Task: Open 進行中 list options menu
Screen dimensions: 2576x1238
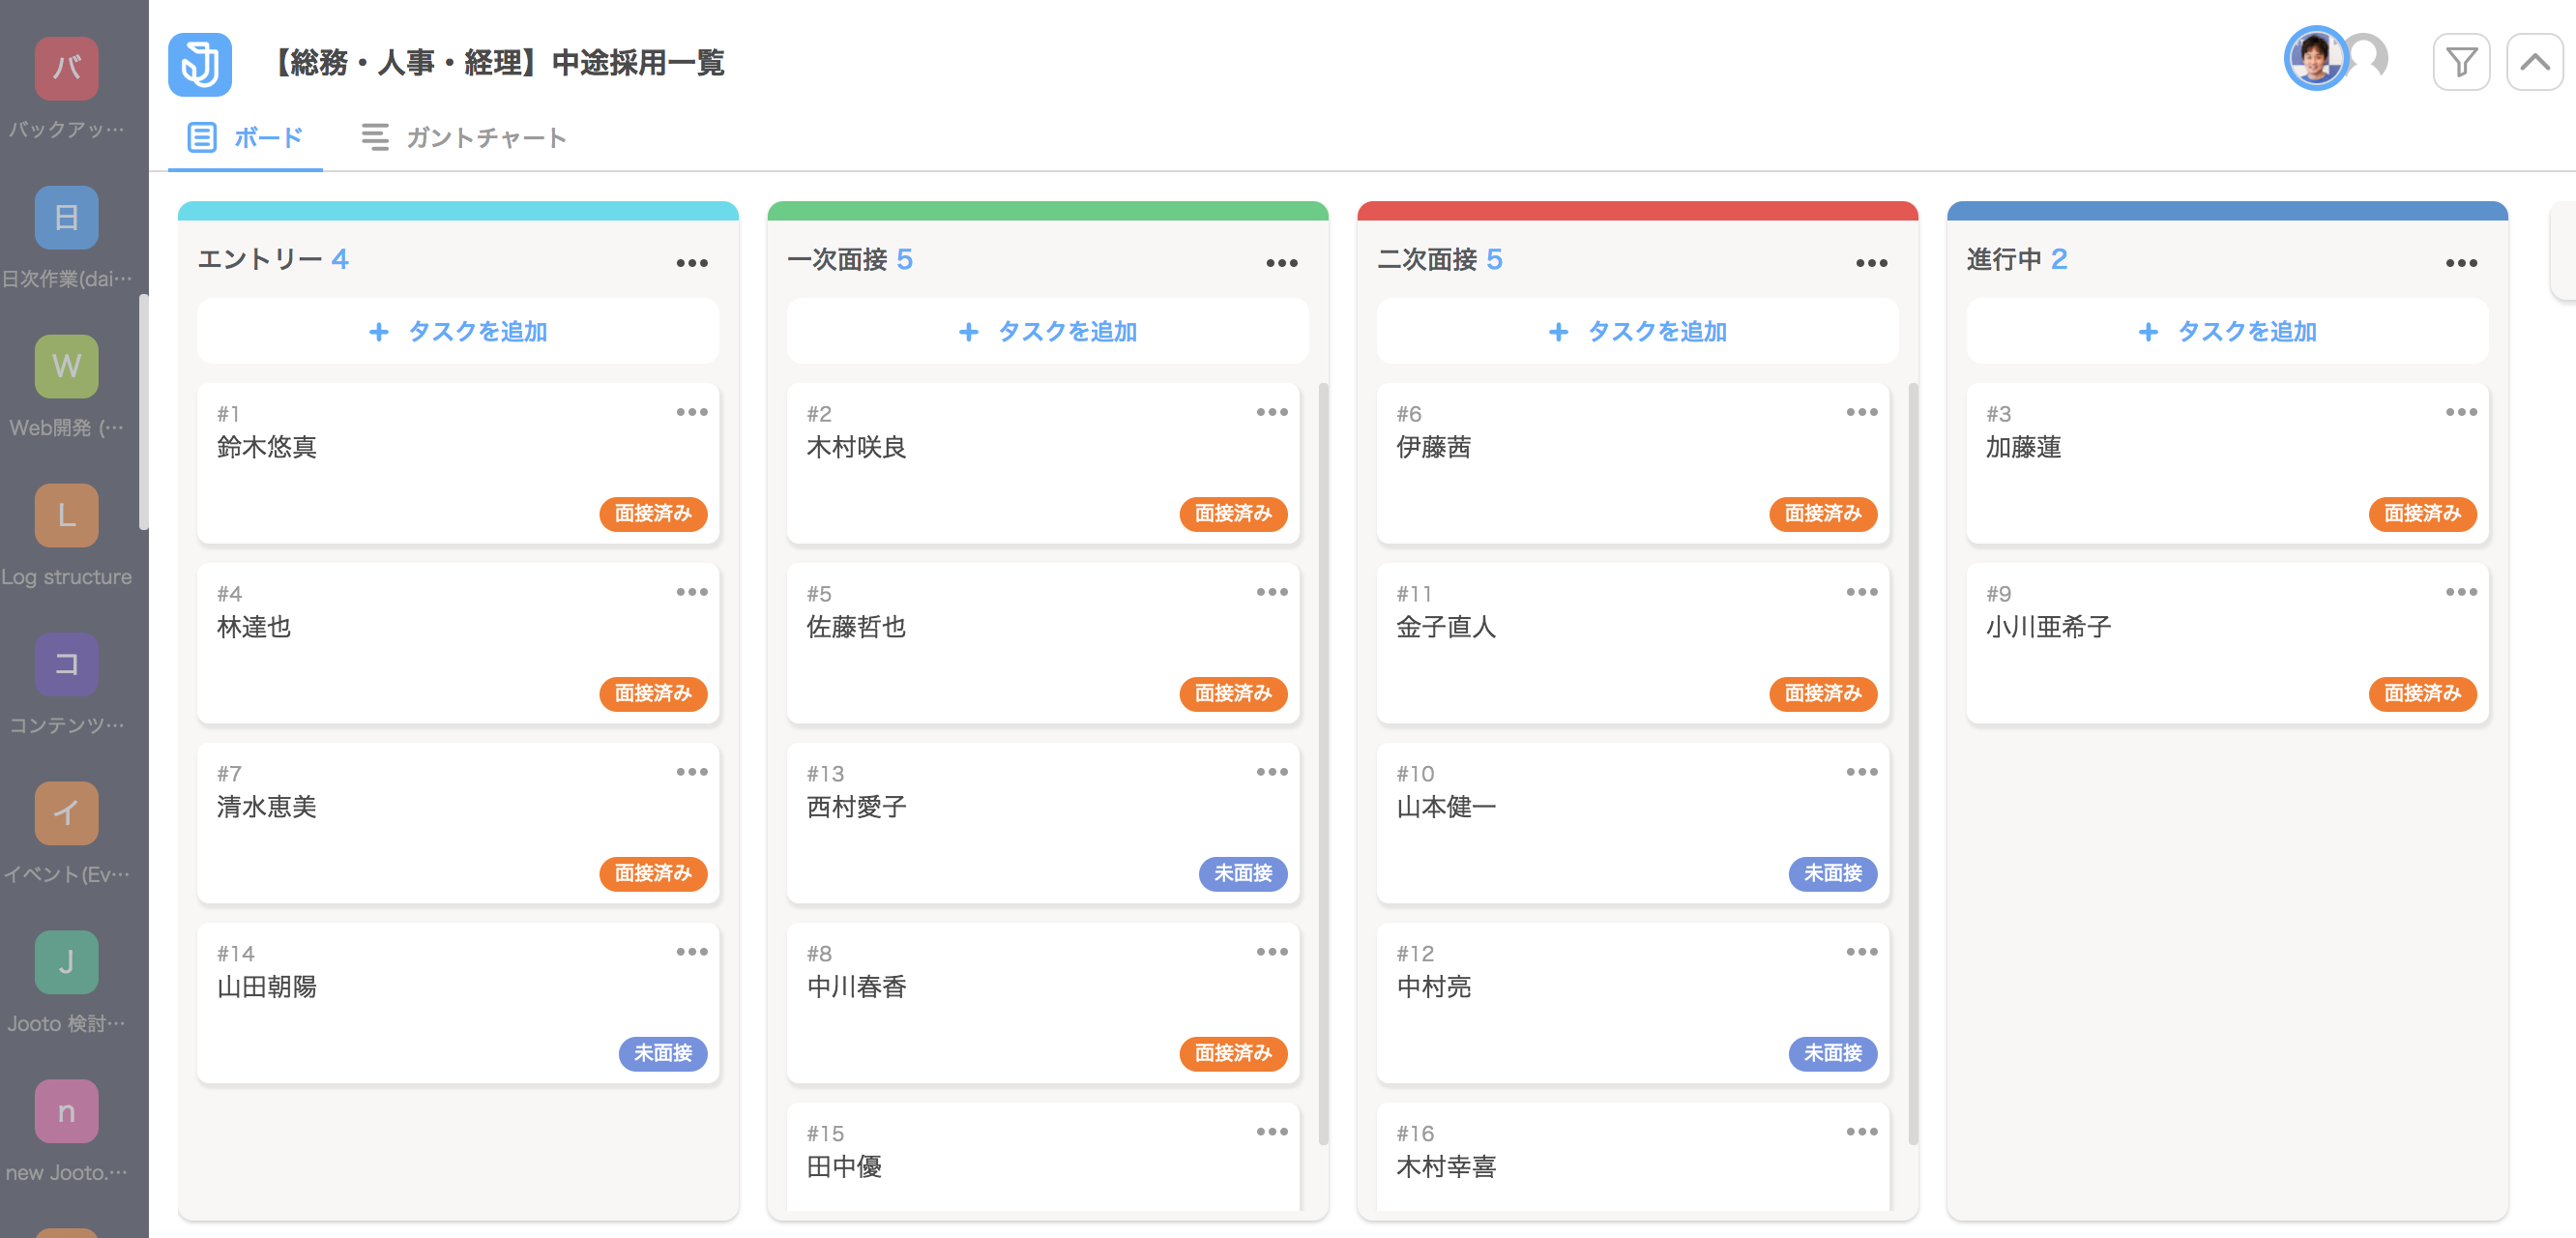Action: (x=2462, y=263)
